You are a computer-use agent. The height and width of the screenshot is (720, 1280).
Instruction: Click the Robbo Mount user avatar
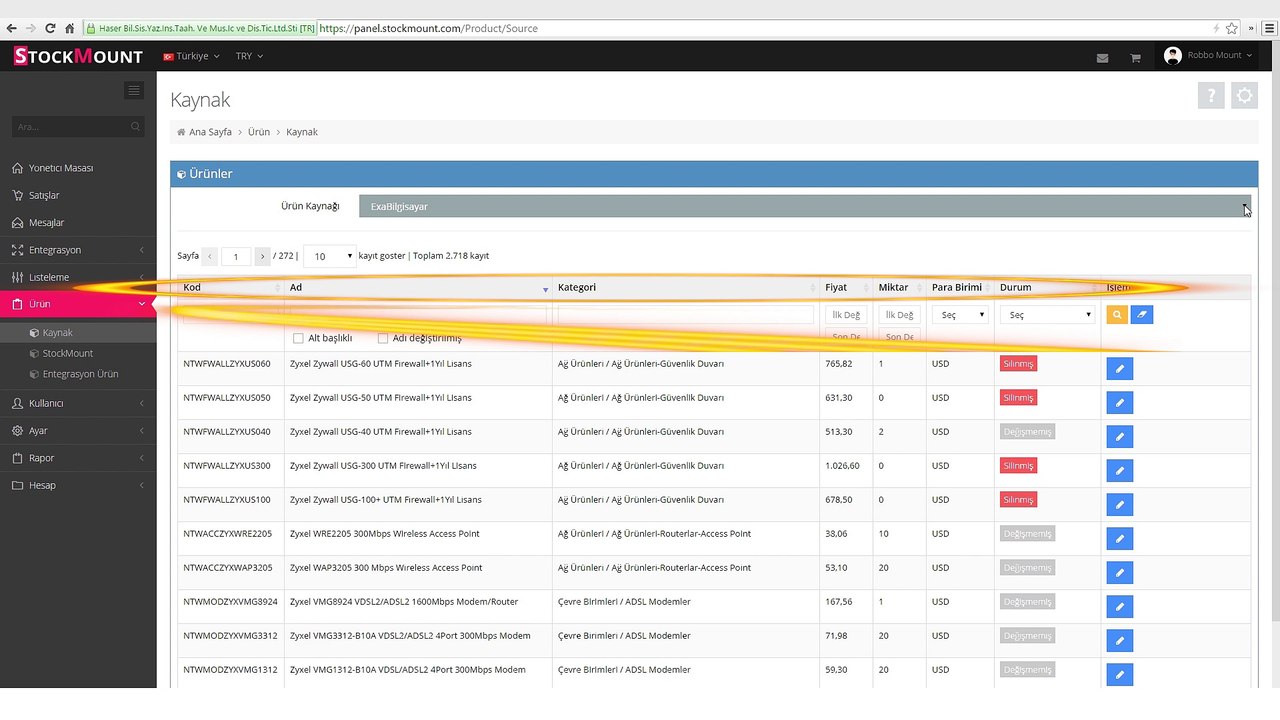click(1173, 56)
